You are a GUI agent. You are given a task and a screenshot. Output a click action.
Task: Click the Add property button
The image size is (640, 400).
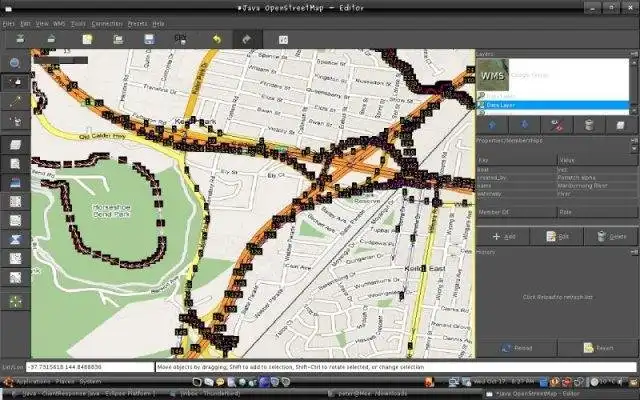pyautogui.click(x=505, y=236)
